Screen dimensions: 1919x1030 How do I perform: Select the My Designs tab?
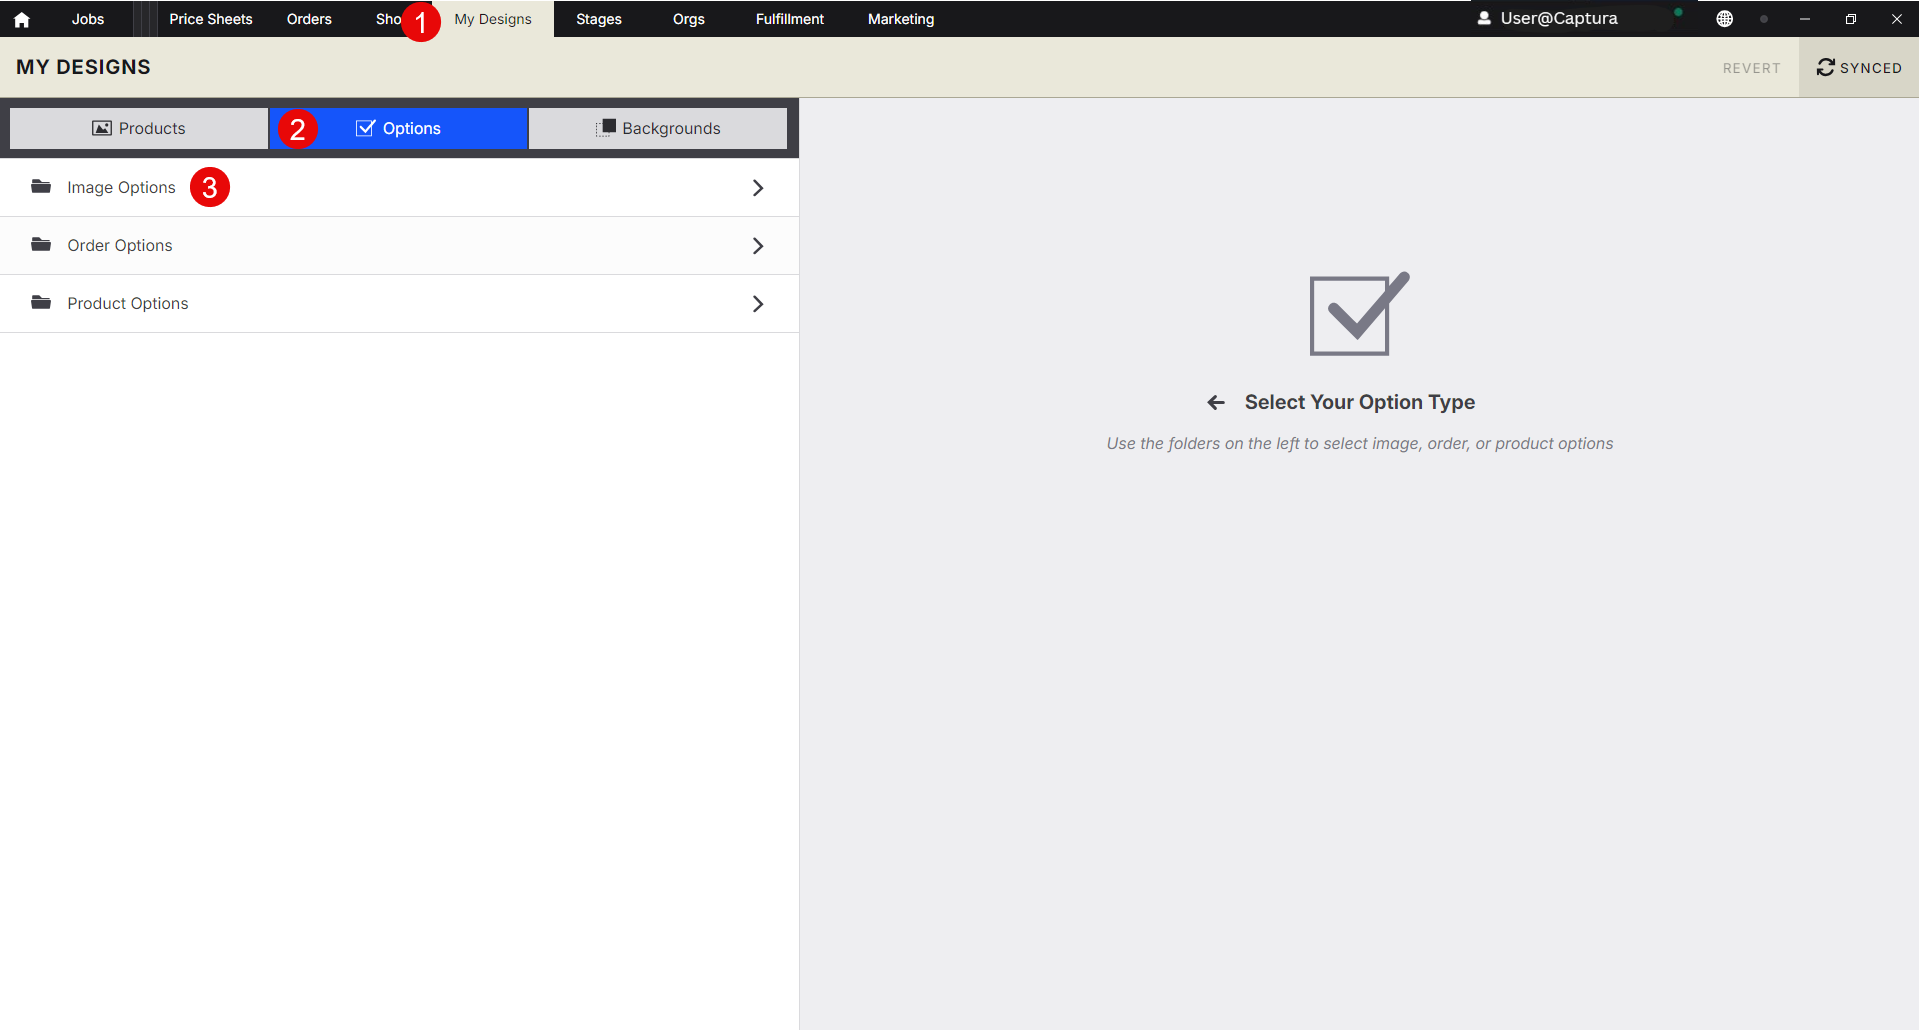(x=493, y=19)
